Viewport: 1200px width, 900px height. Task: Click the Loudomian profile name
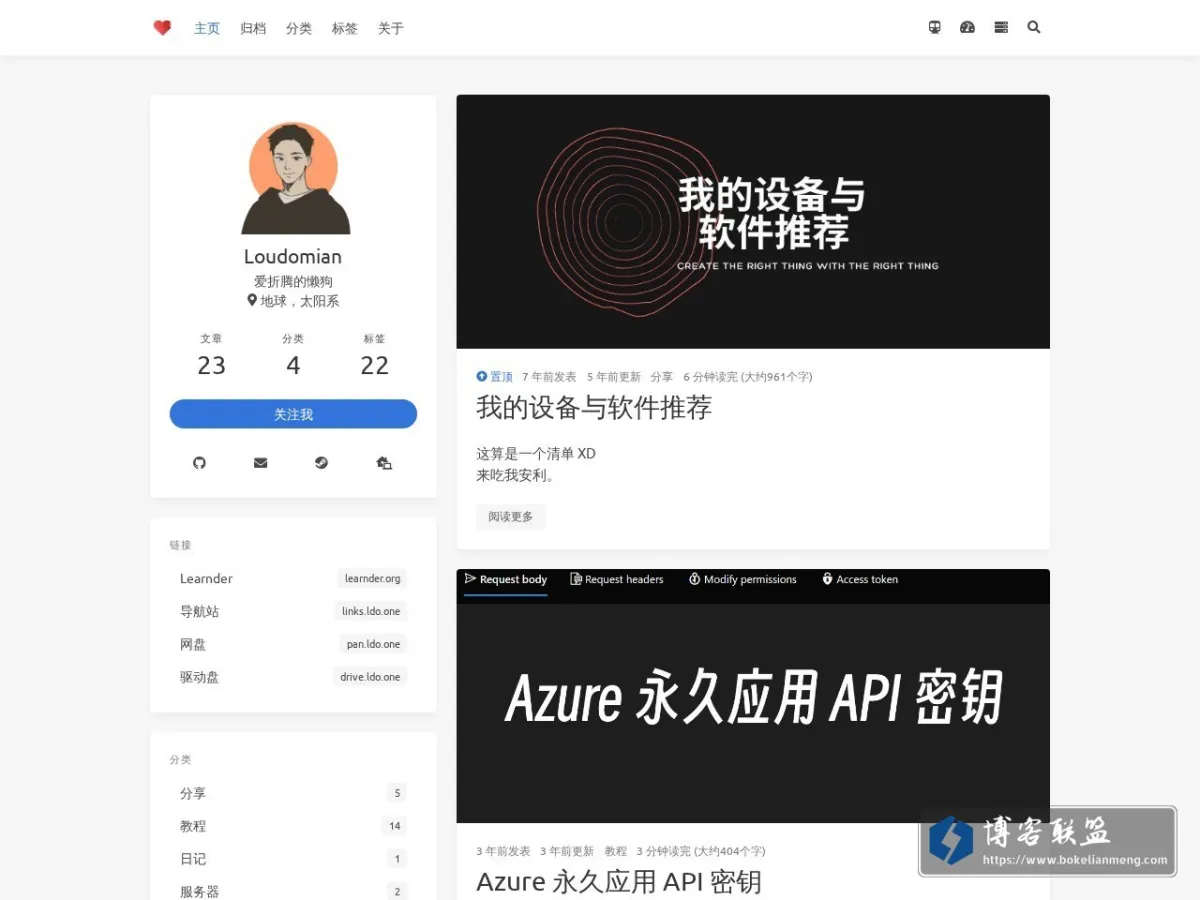point(293,257)
